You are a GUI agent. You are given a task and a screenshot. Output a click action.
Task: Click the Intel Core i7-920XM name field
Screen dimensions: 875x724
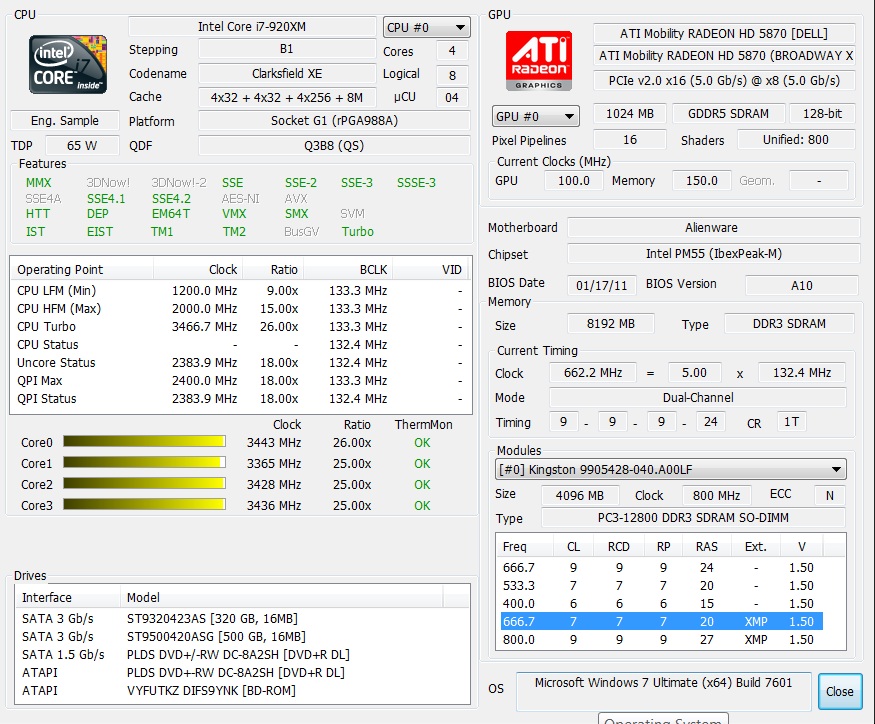coord(252,26)
